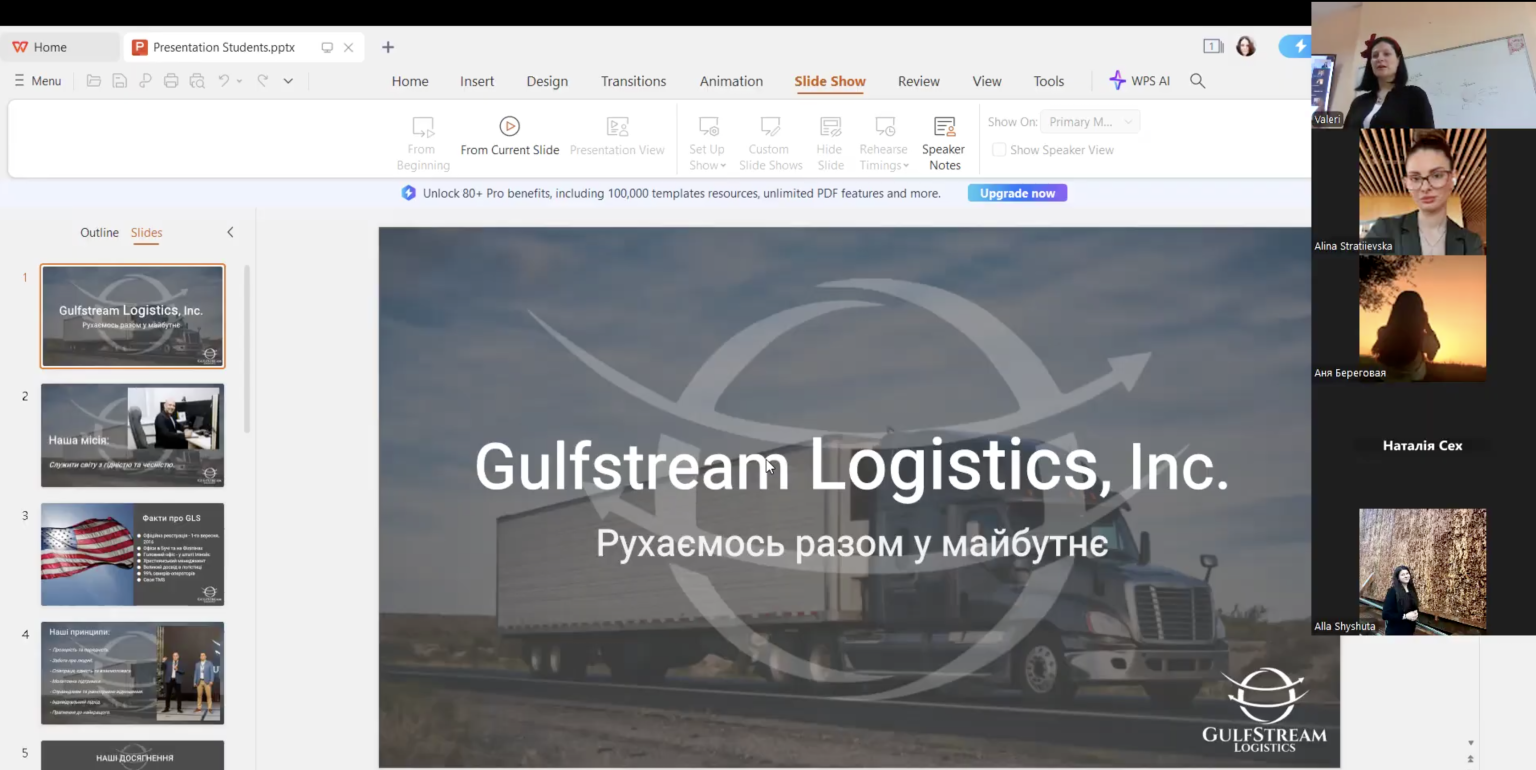Select the Slide Show ribbon tab

[830, 81]
